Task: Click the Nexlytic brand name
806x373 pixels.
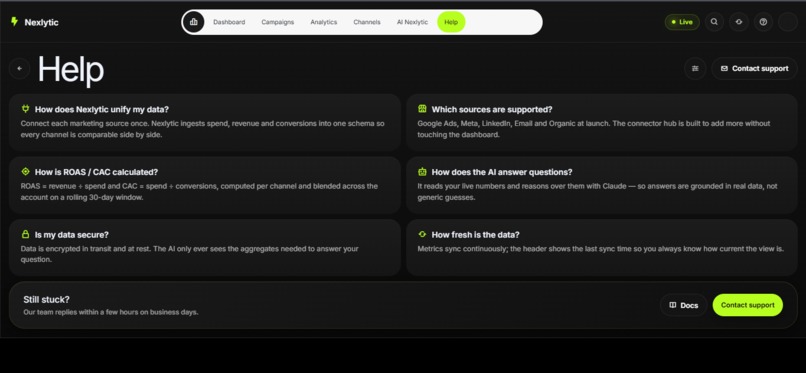Action: [x=42, y=22]
